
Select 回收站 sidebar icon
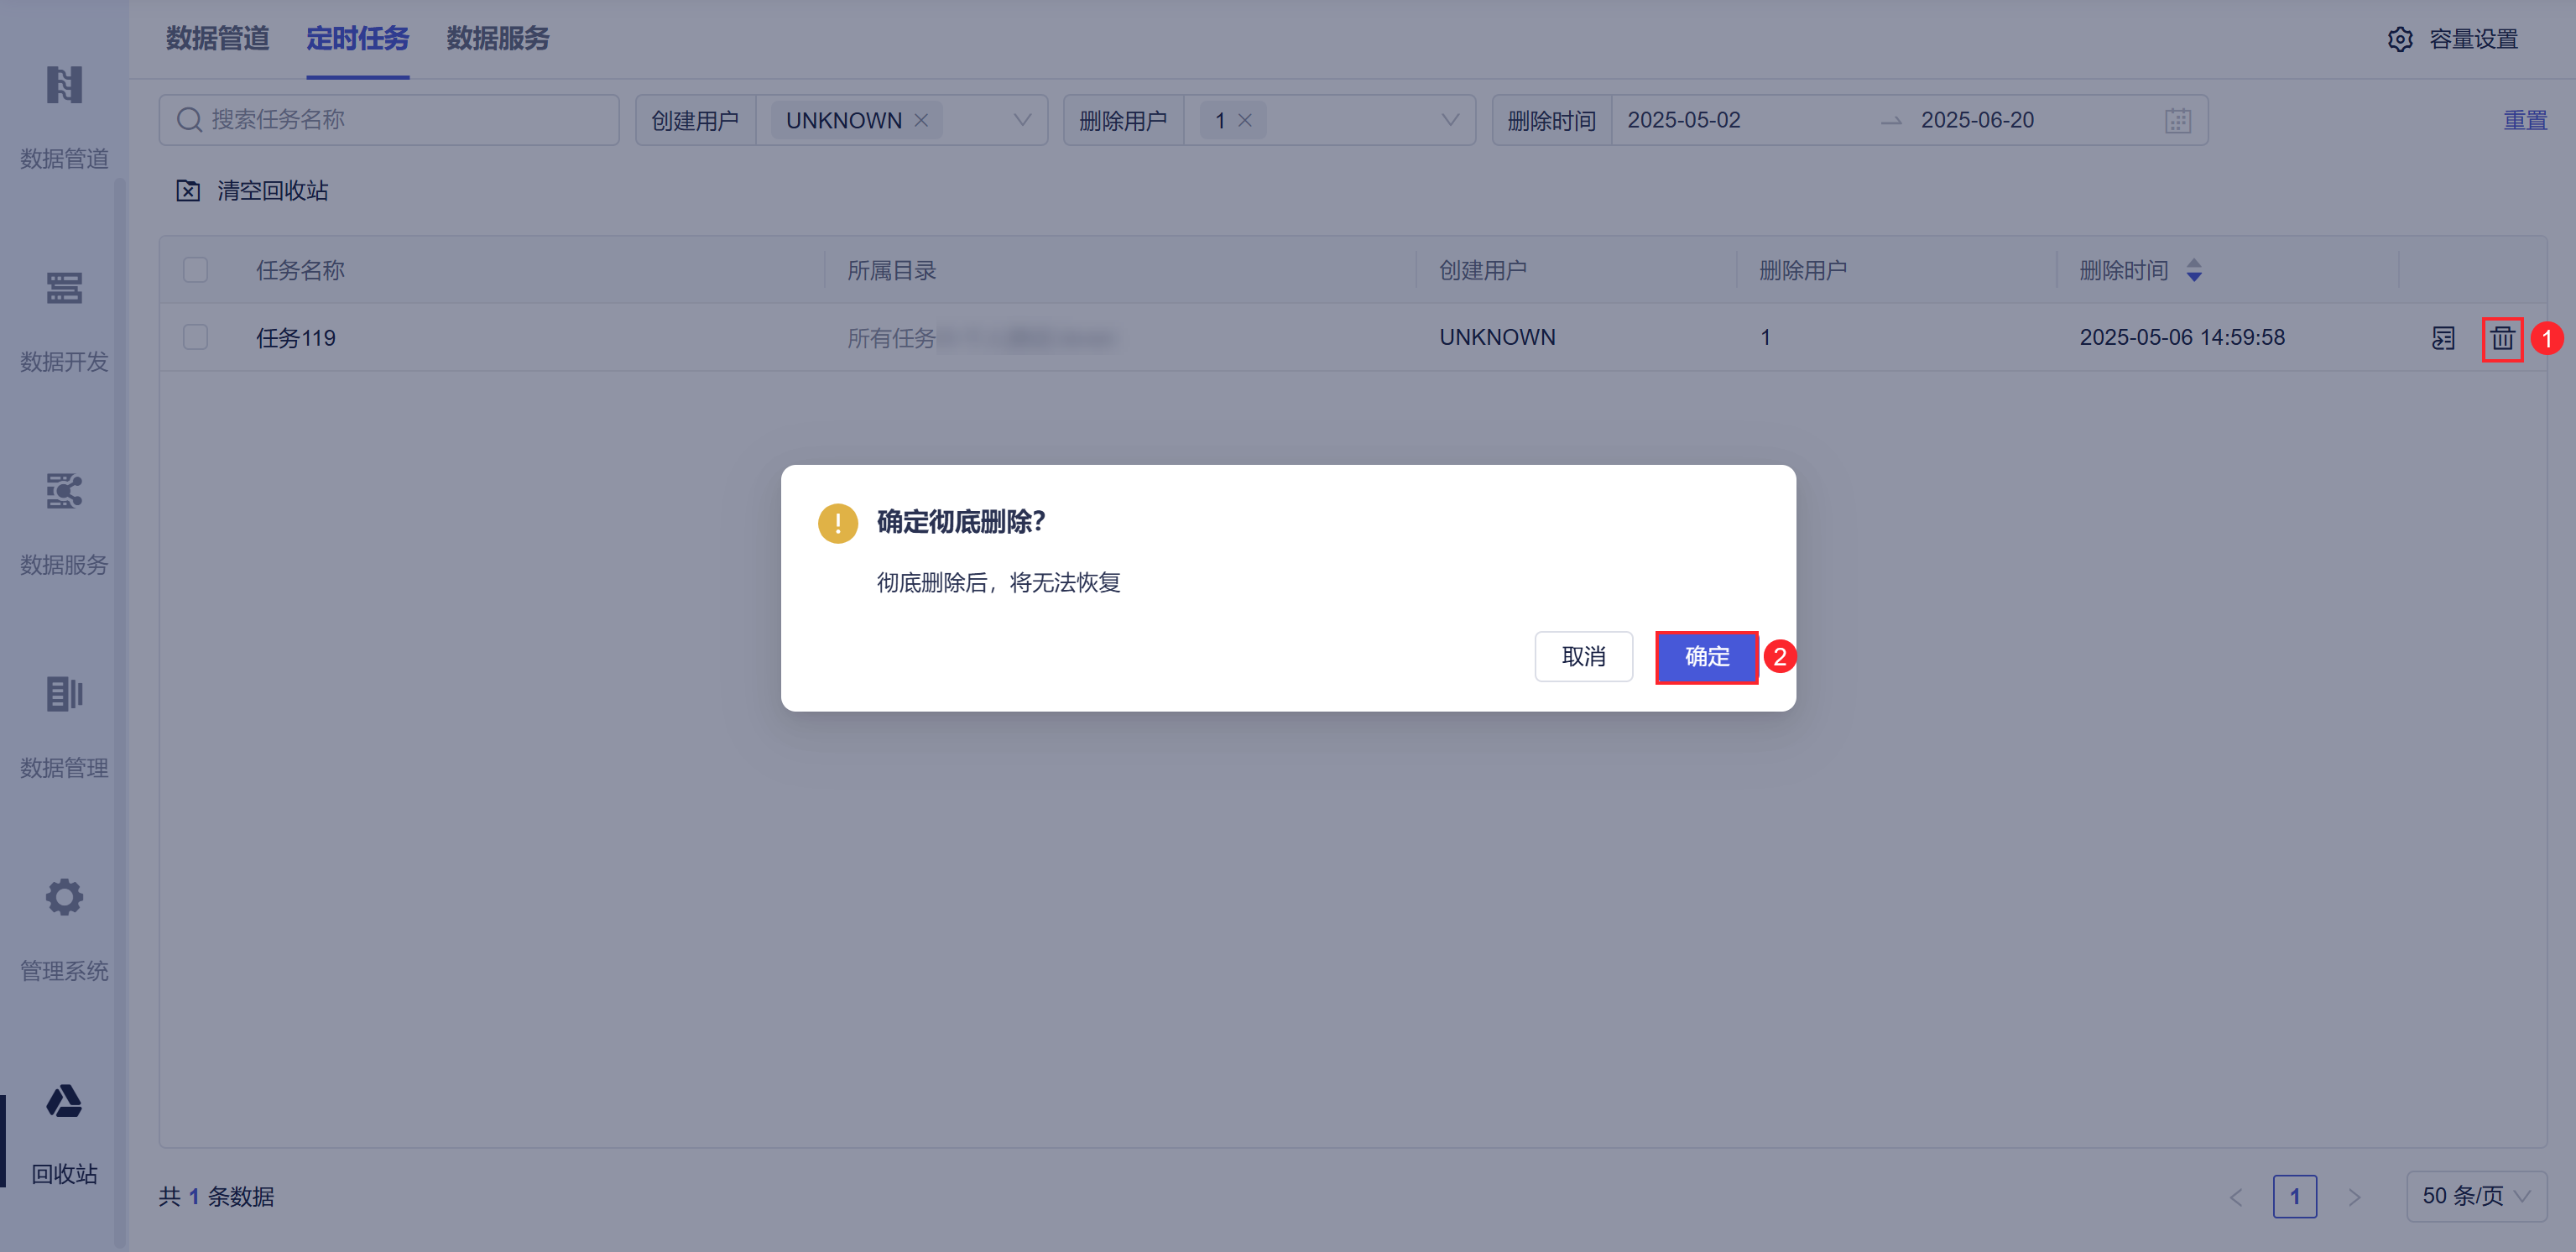click(x=64, y=1101)
